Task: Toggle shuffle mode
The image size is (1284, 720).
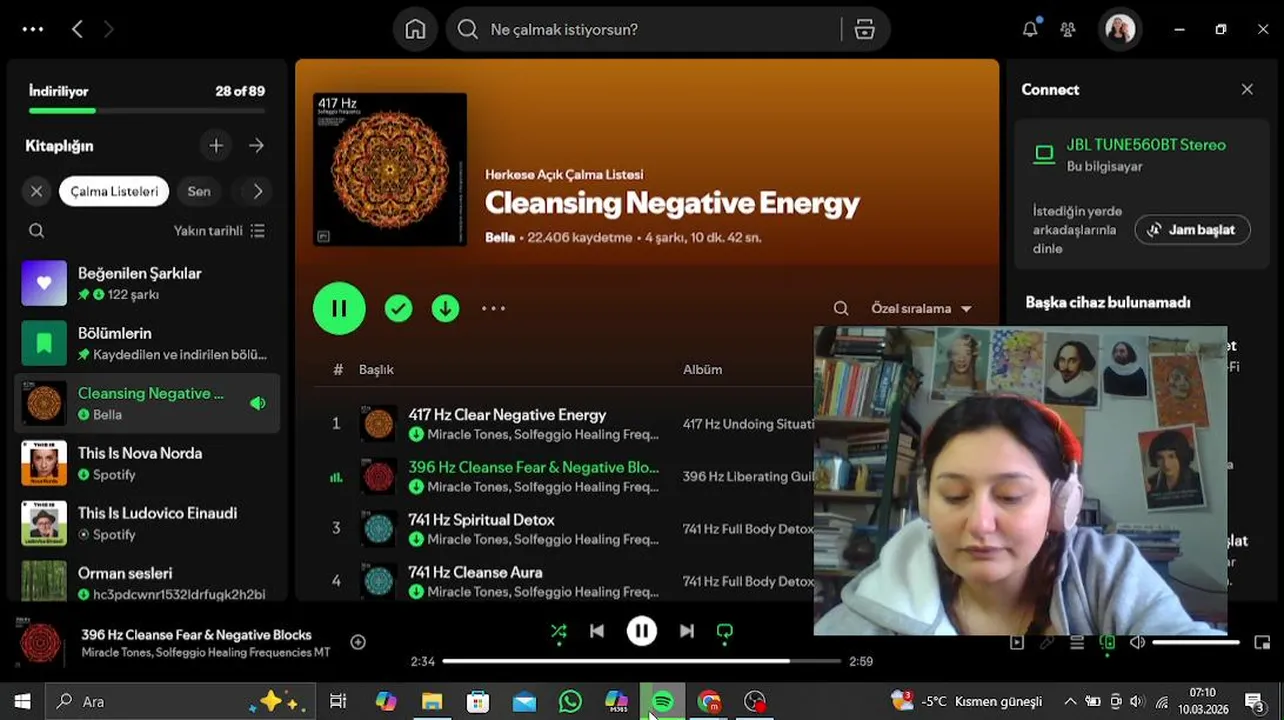Action: pyautogui.click(x=559, y=631)
